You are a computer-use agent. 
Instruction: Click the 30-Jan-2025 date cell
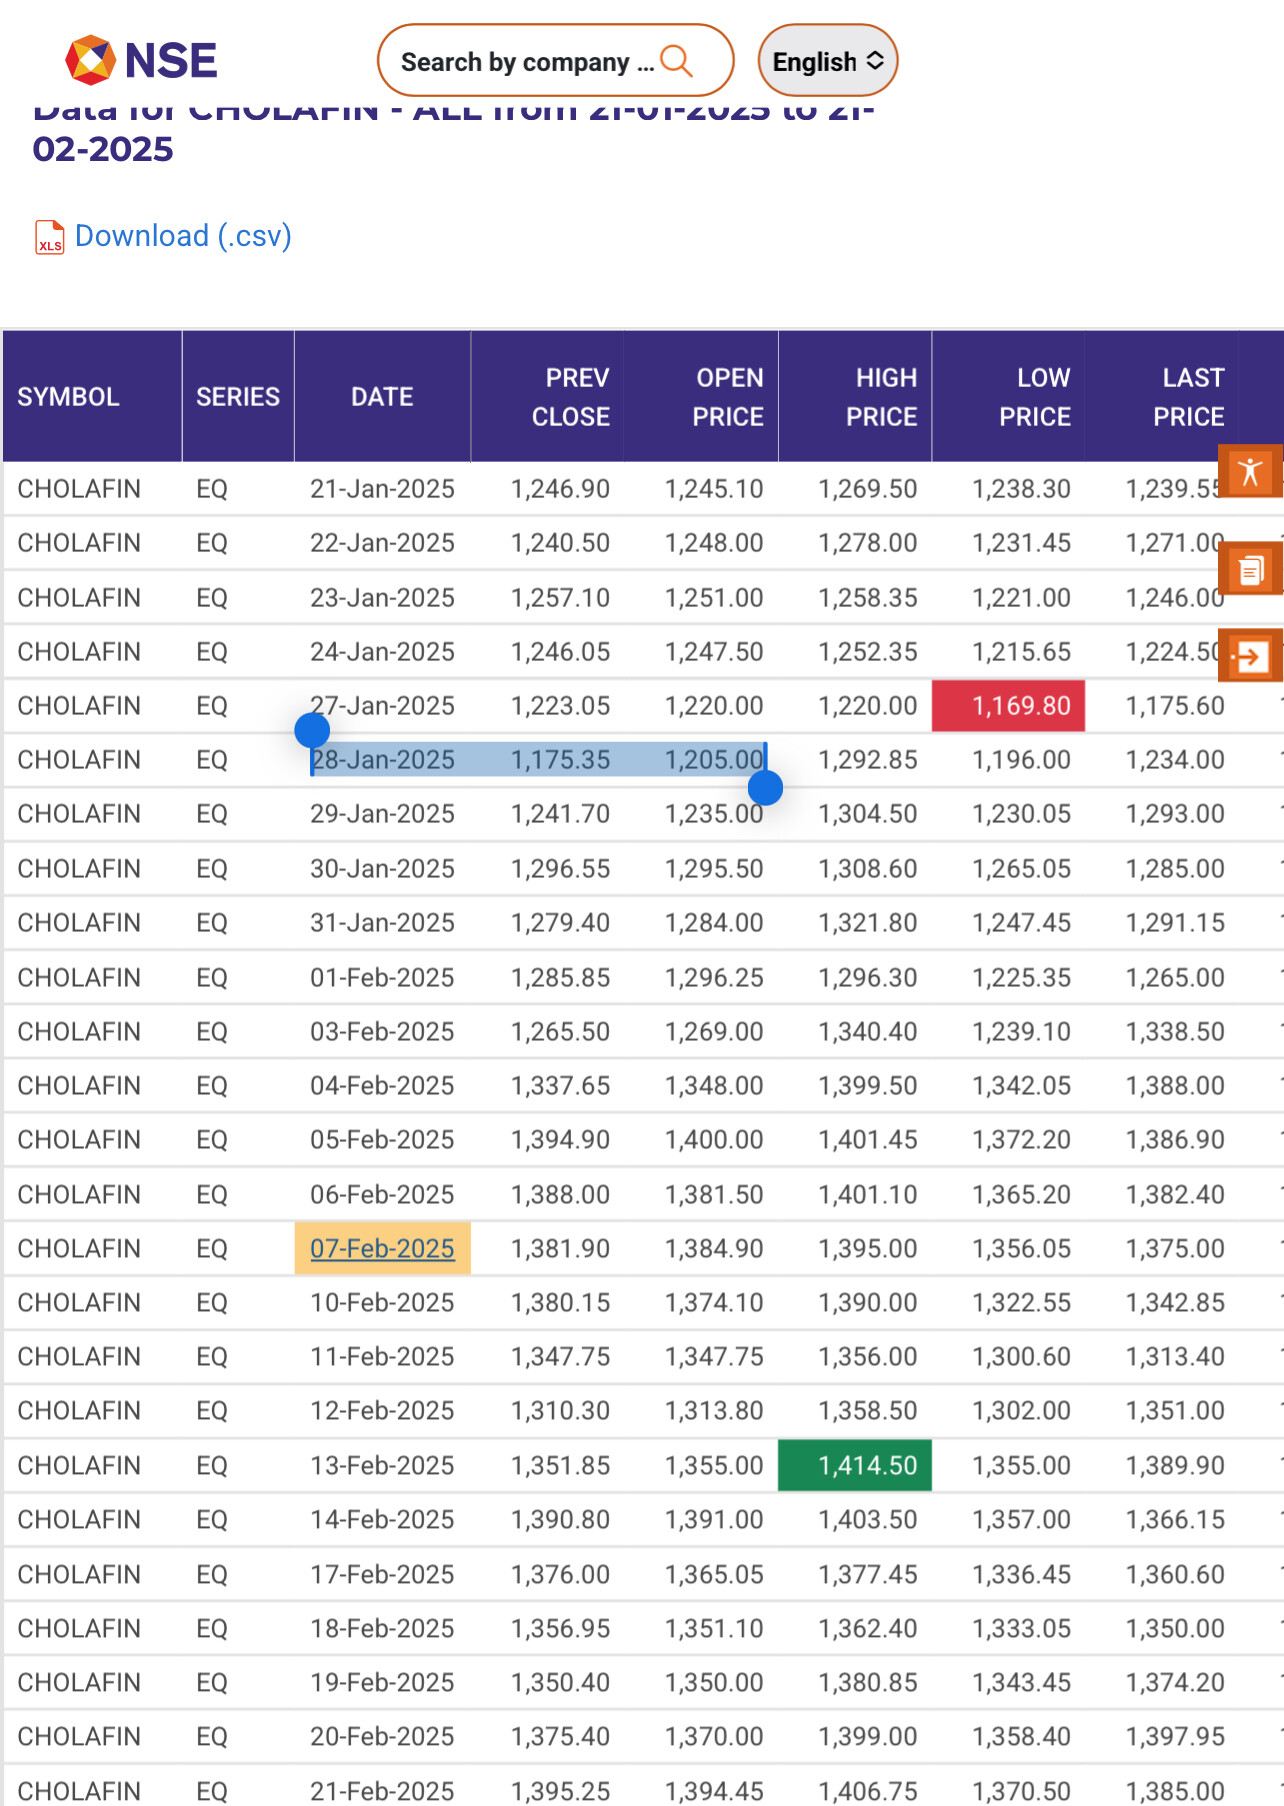click(382, 869)
